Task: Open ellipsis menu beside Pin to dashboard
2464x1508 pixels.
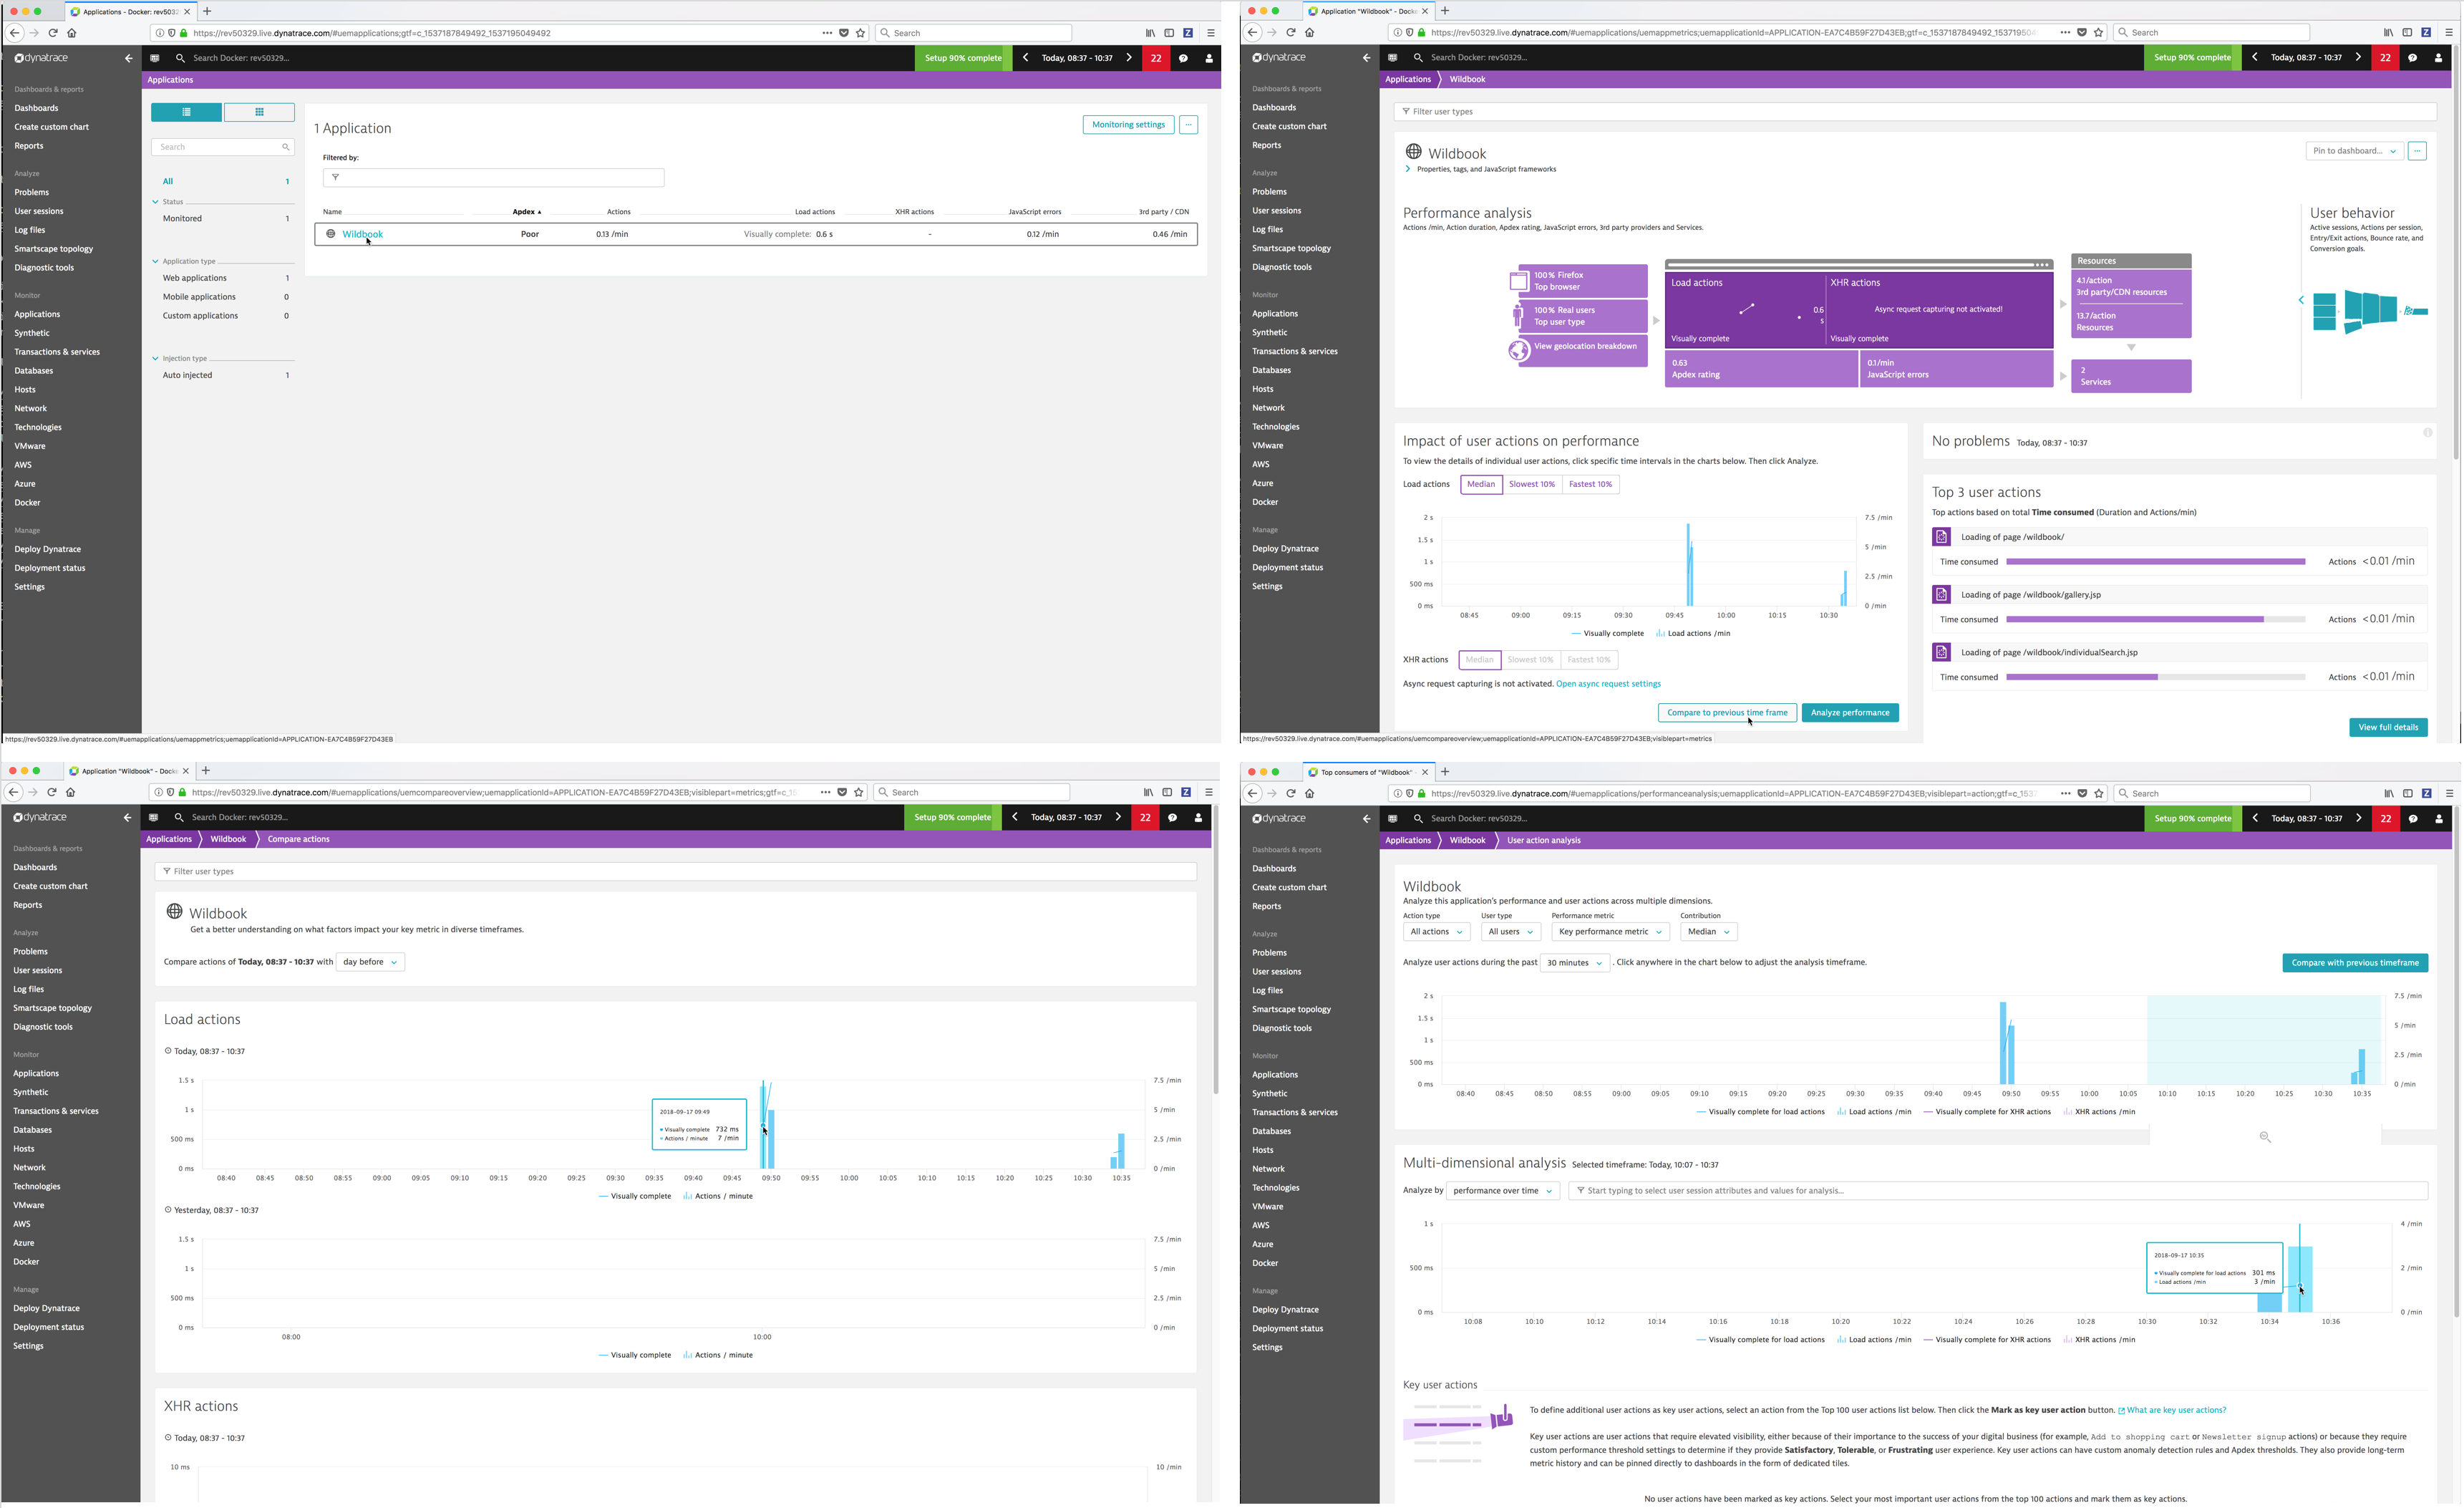Action: click(x=2417, y=151)
